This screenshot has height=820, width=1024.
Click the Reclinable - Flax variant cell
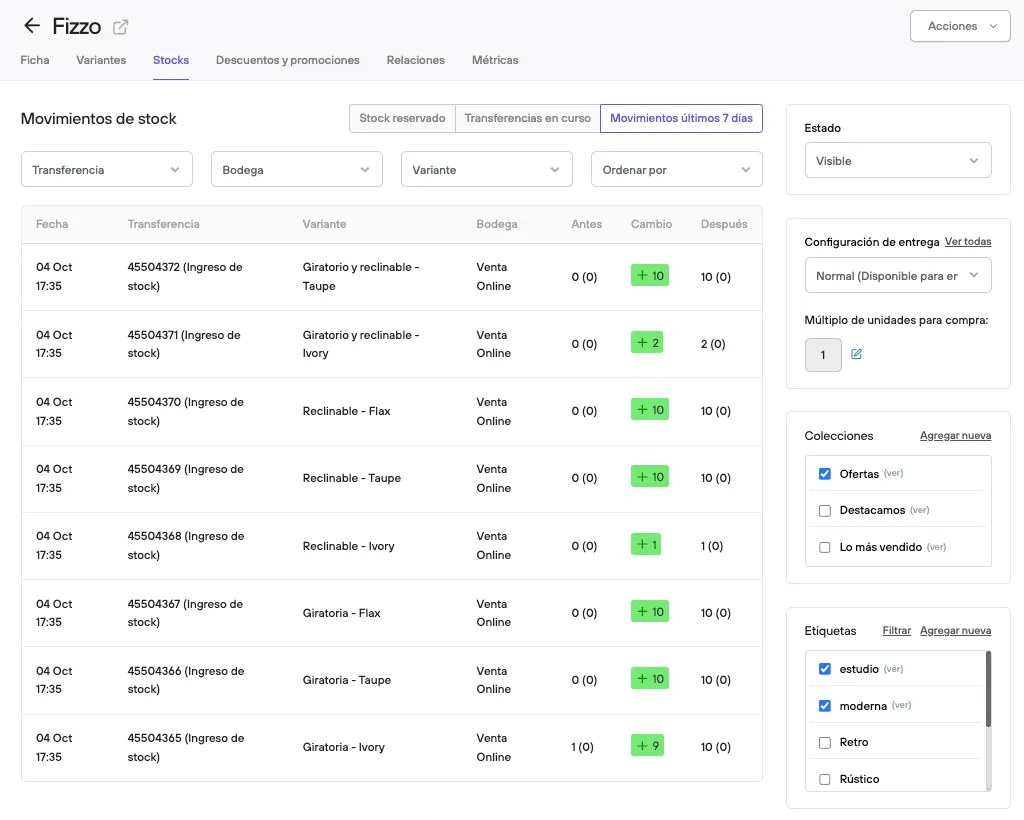[x=346, y=411]
